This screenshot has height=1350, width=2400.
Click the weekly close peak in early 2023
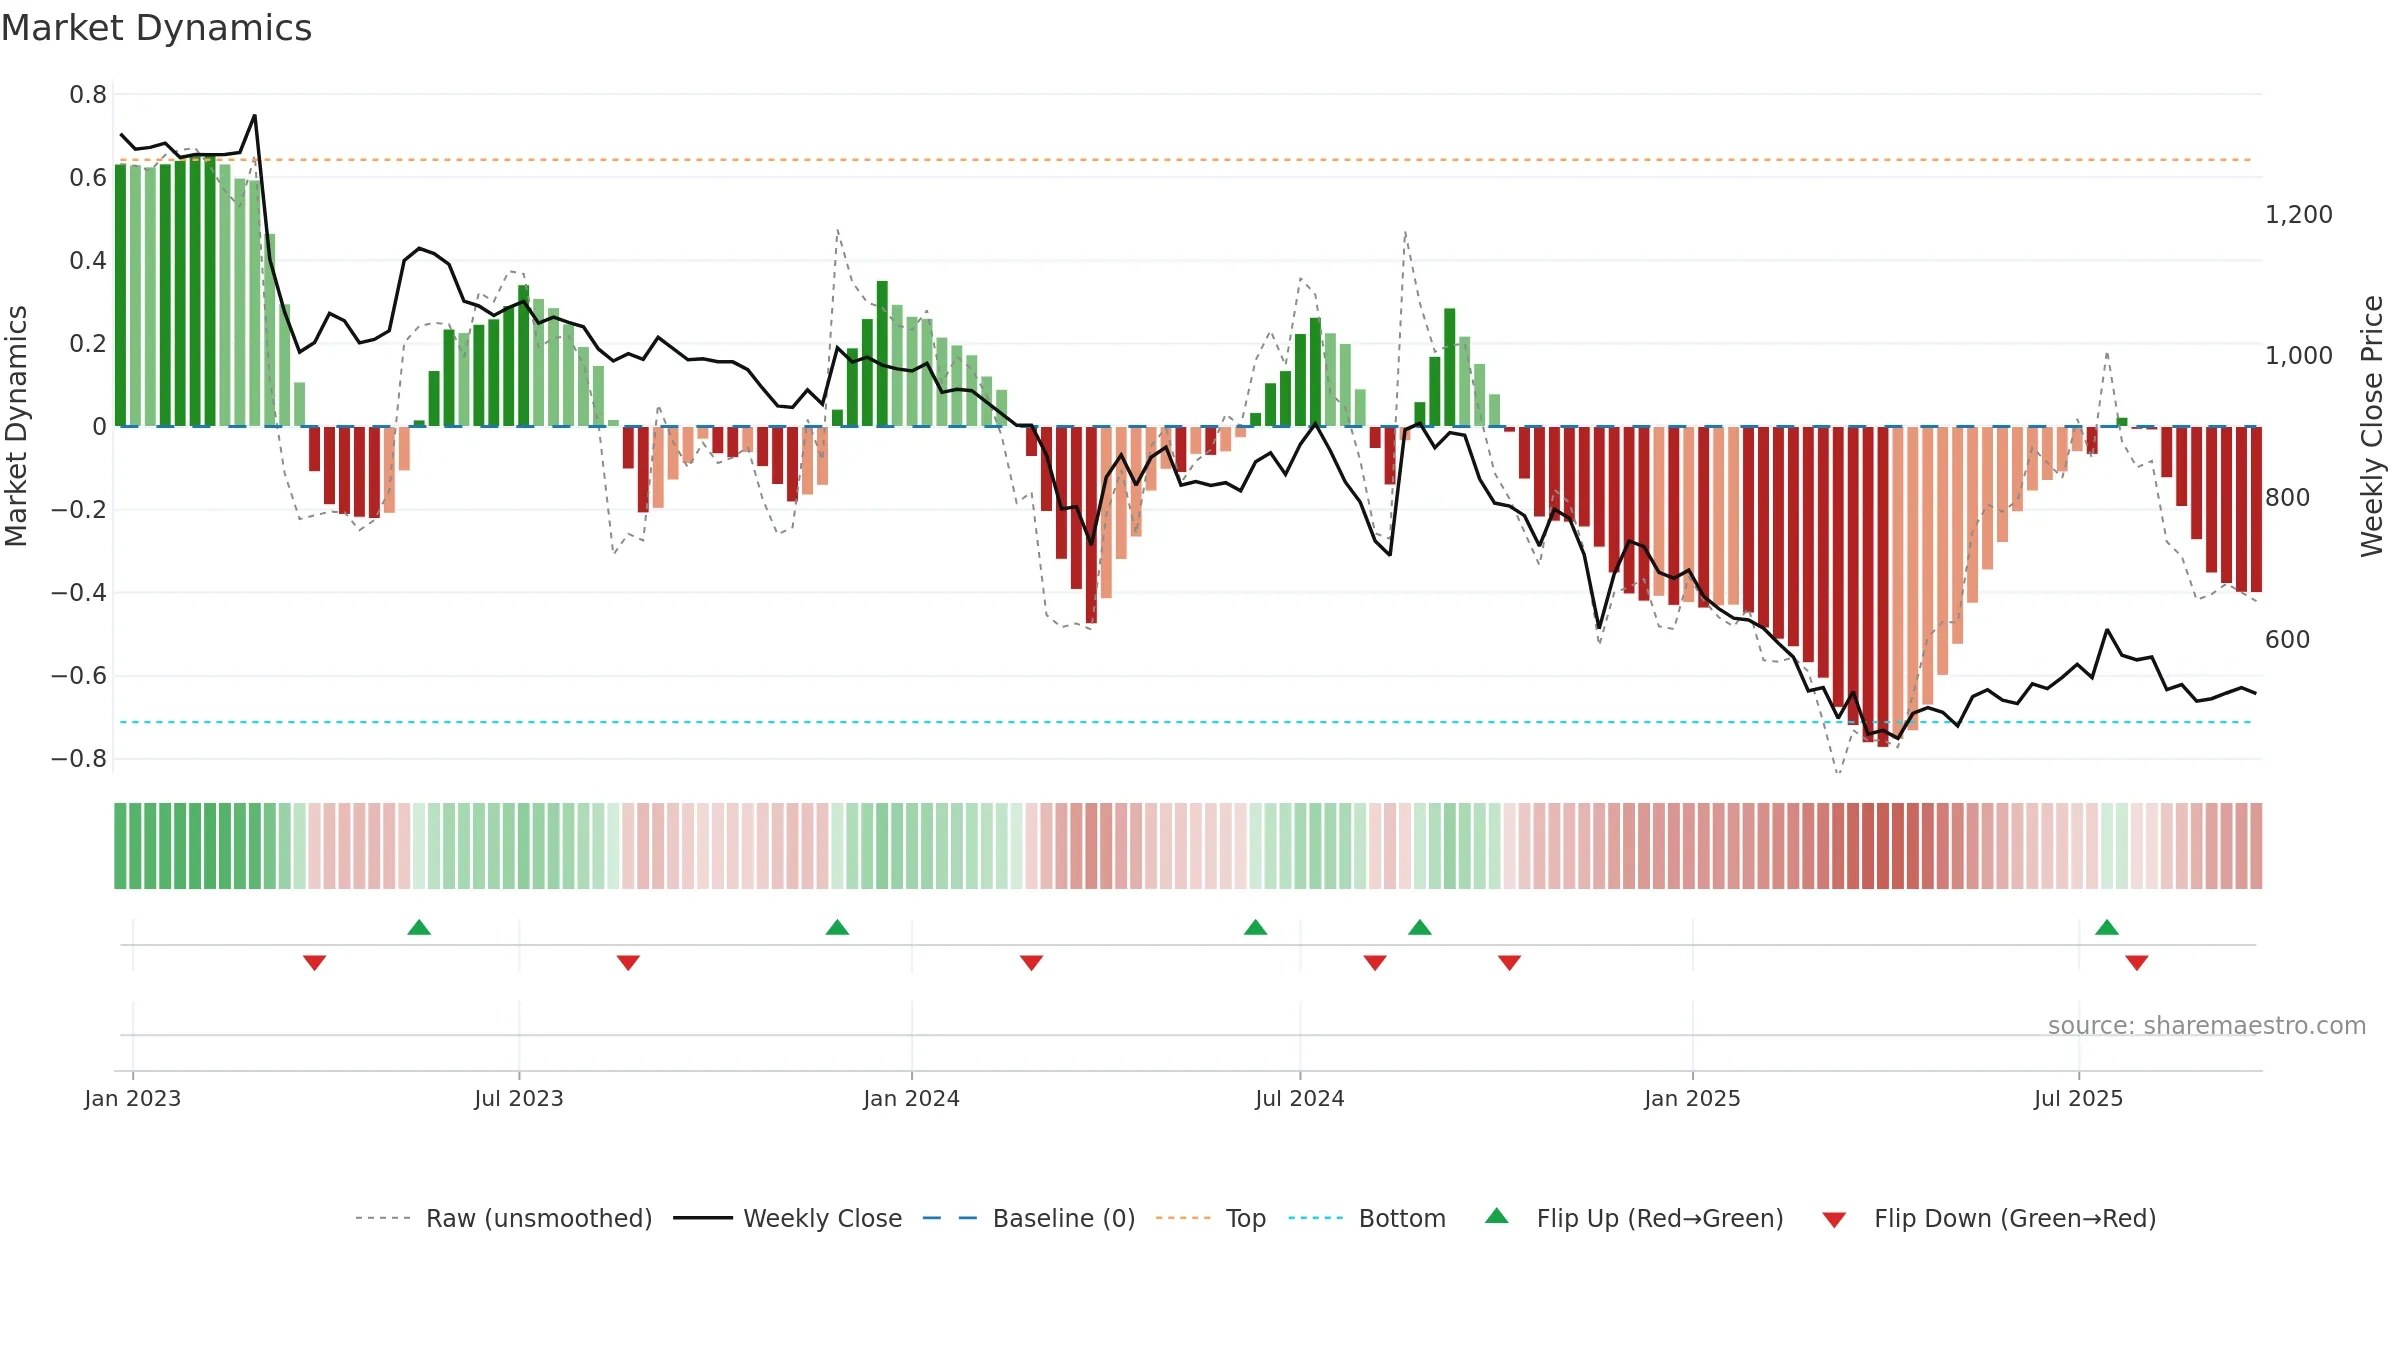coord(255,116)
